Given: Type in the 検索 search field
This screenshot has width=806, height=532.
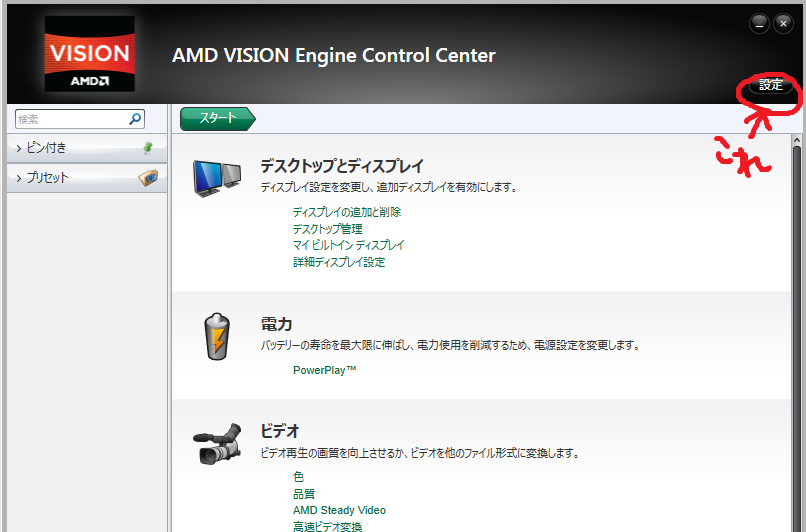Looking at the screenshot, I should tap(70, 119).
